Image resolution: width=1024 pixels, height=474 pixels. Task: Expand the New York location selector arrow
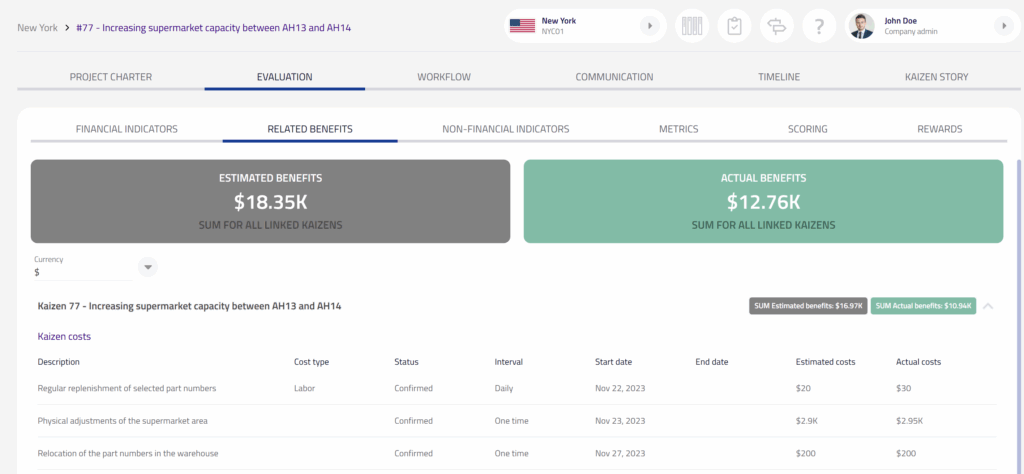coord(651,26)
